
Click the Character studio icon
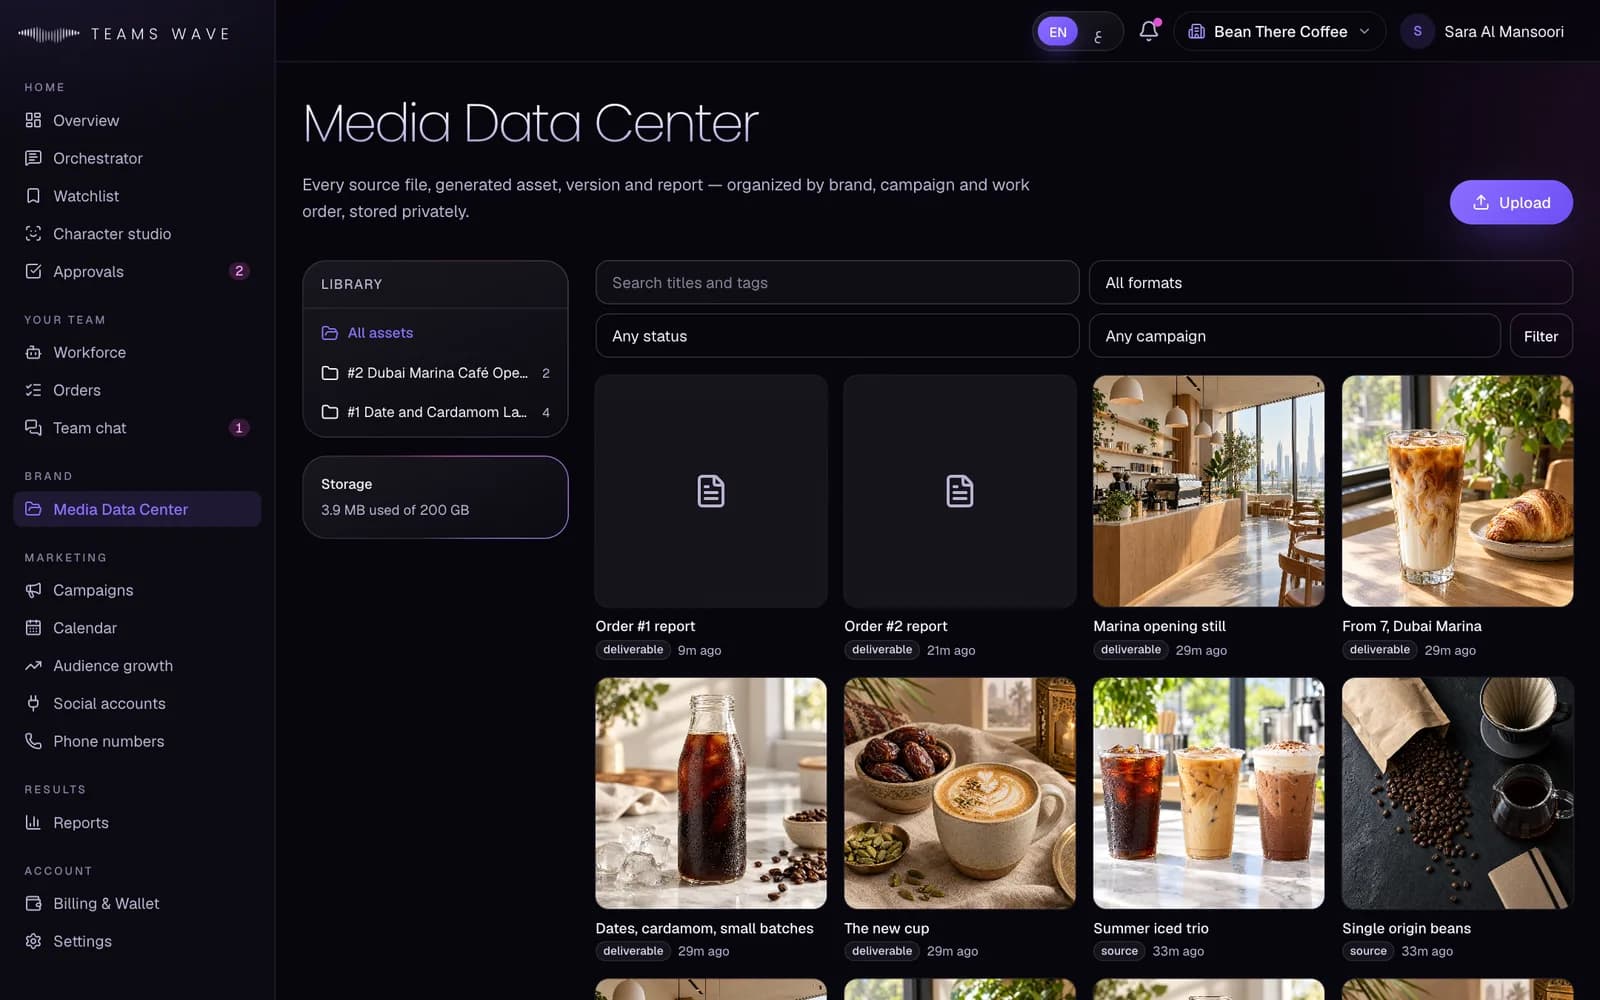[x=33, y=233]
